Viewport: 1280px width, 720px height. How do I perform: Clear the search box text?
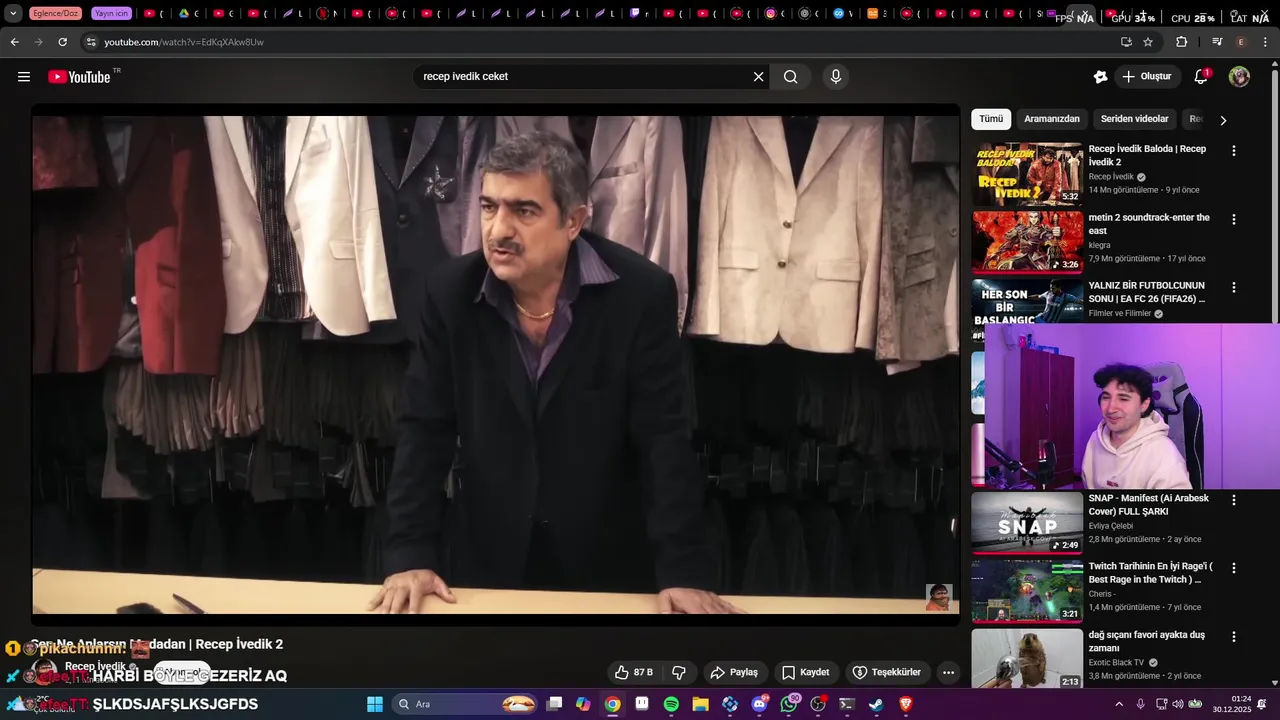[x=758, y=77]
